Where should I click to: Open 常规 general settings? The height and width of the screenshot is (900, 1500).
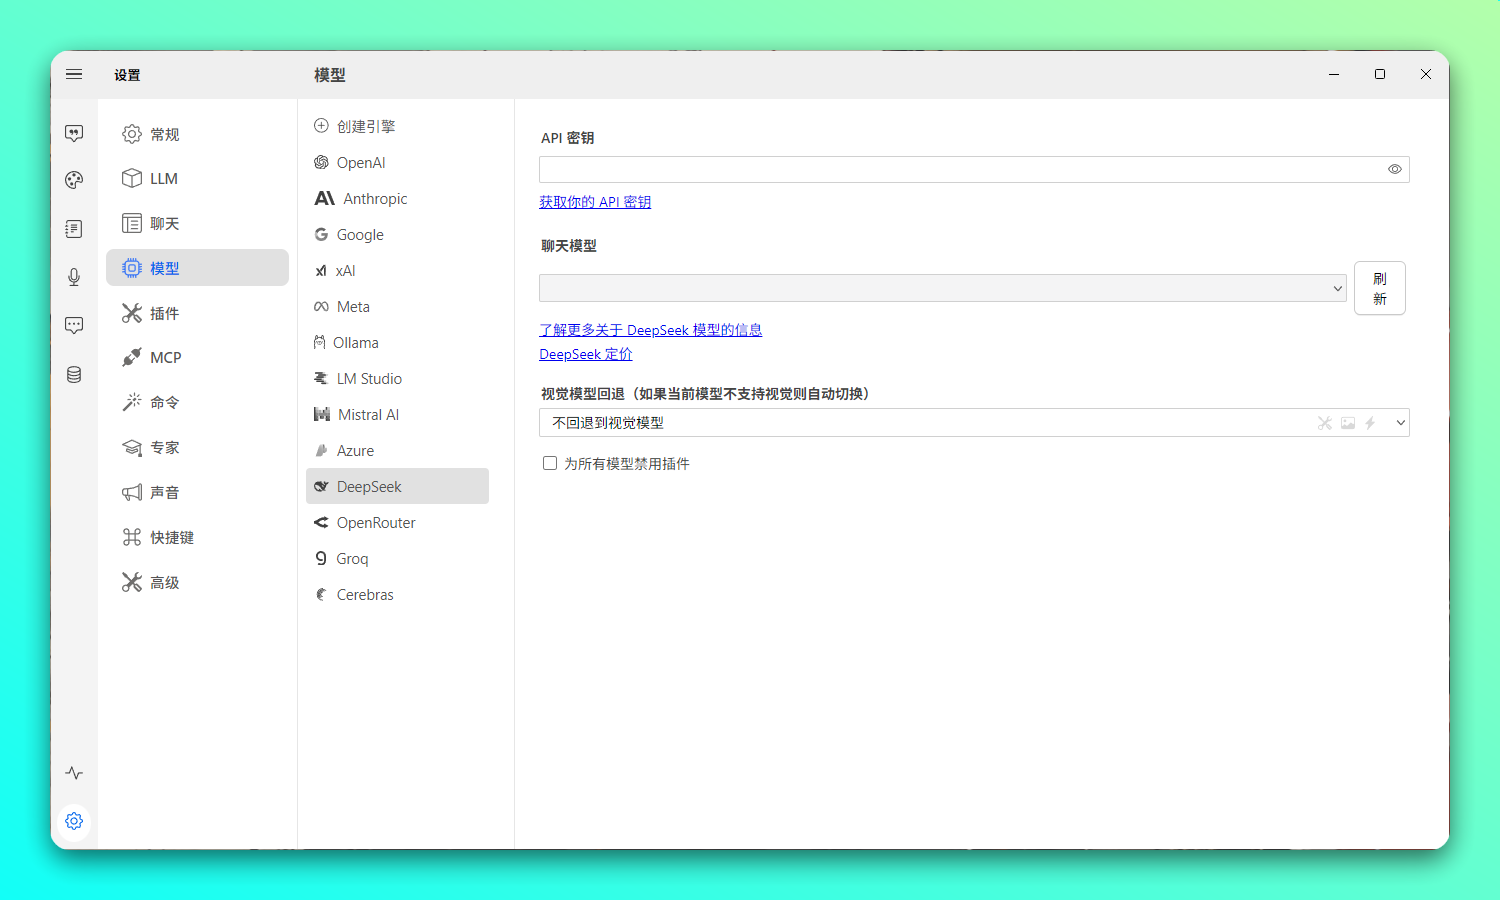coord(197,134)
